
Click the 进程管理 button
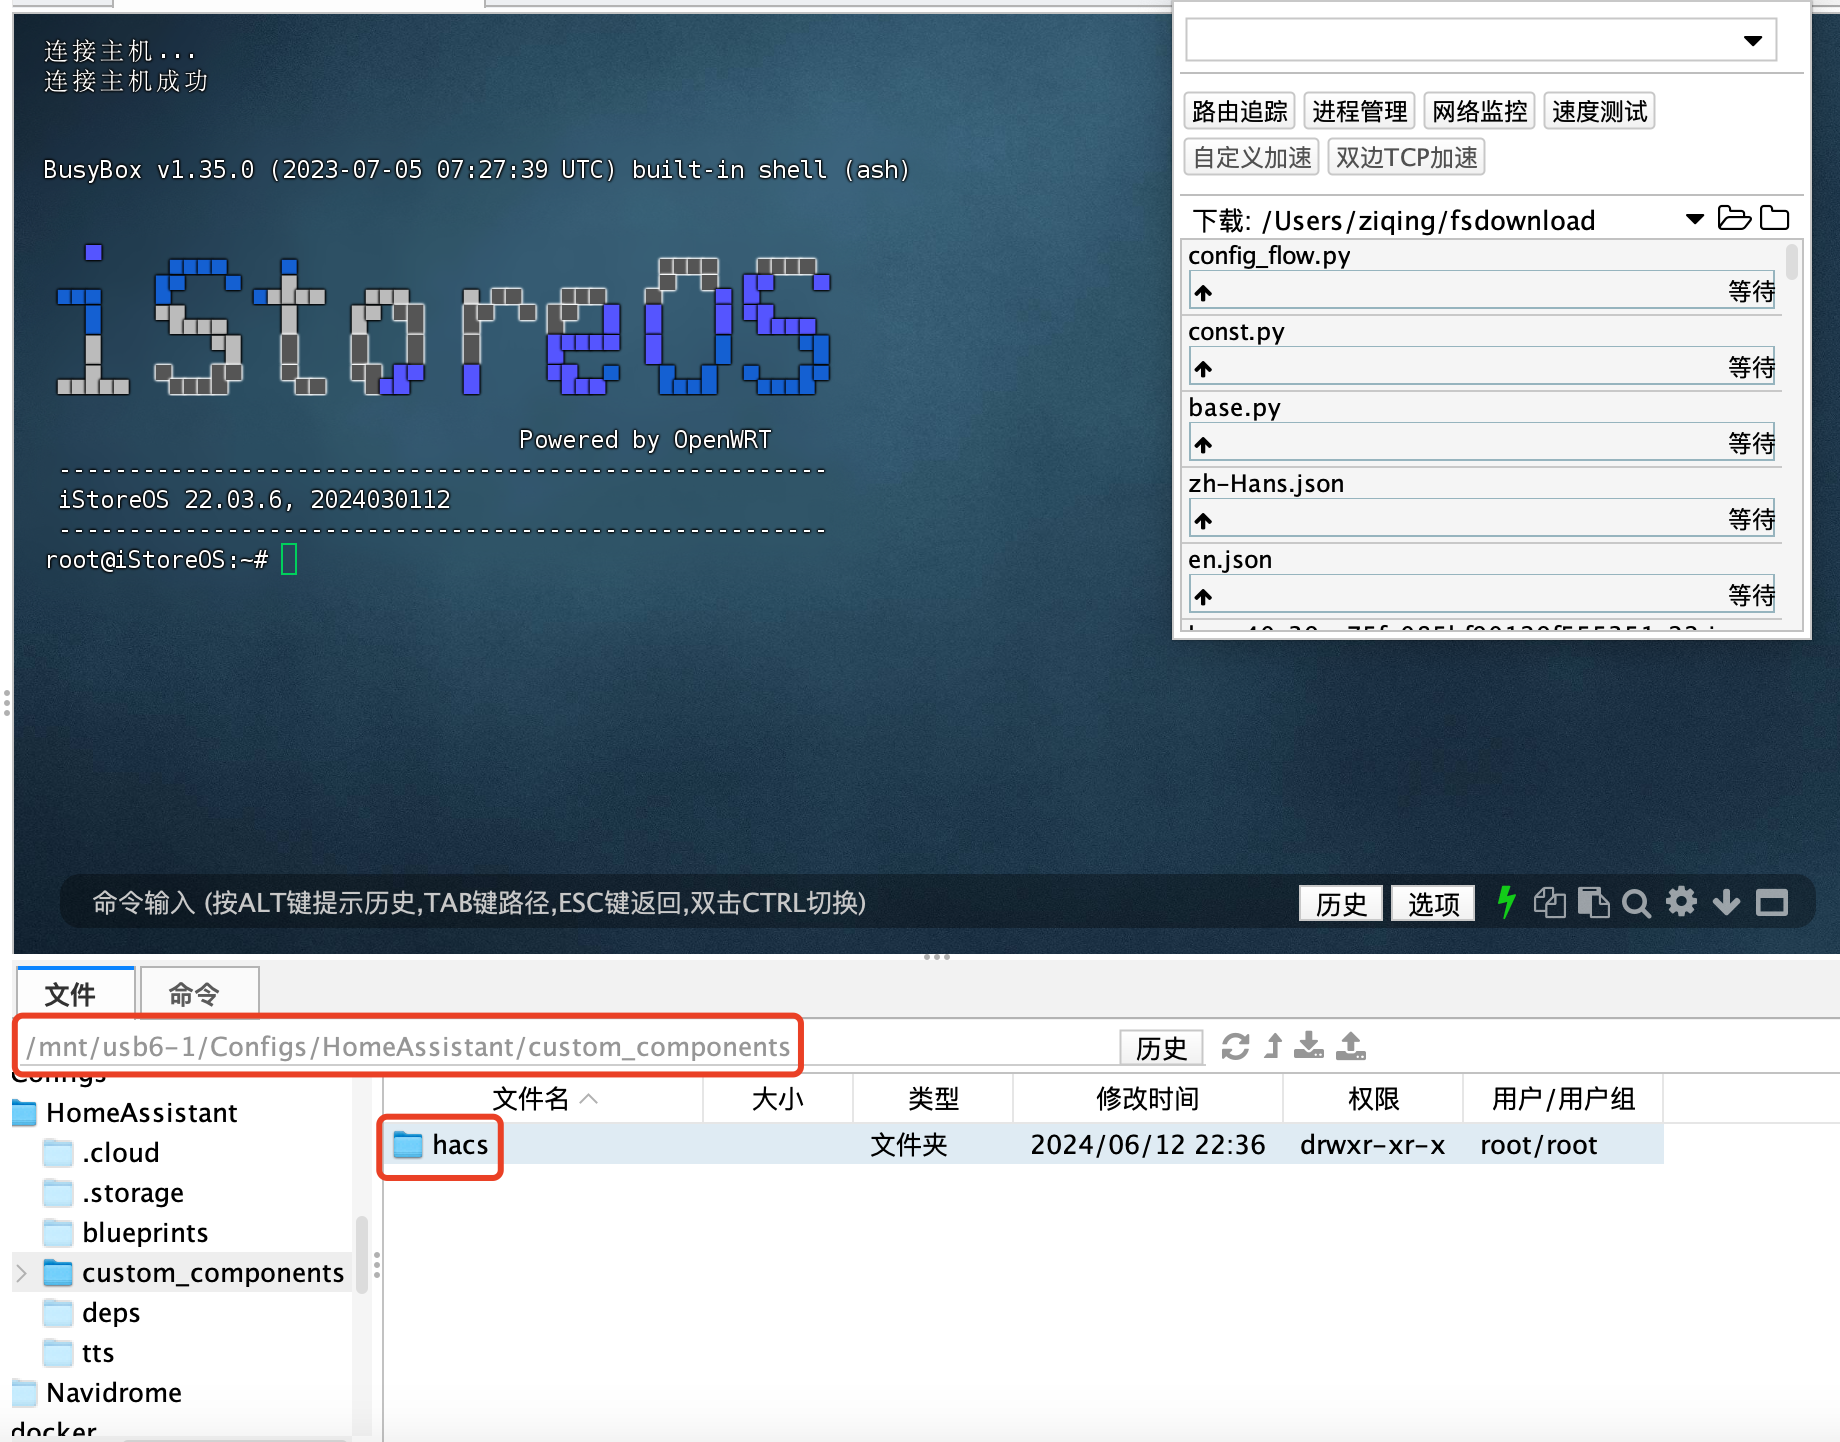[x=1360, y=111]
